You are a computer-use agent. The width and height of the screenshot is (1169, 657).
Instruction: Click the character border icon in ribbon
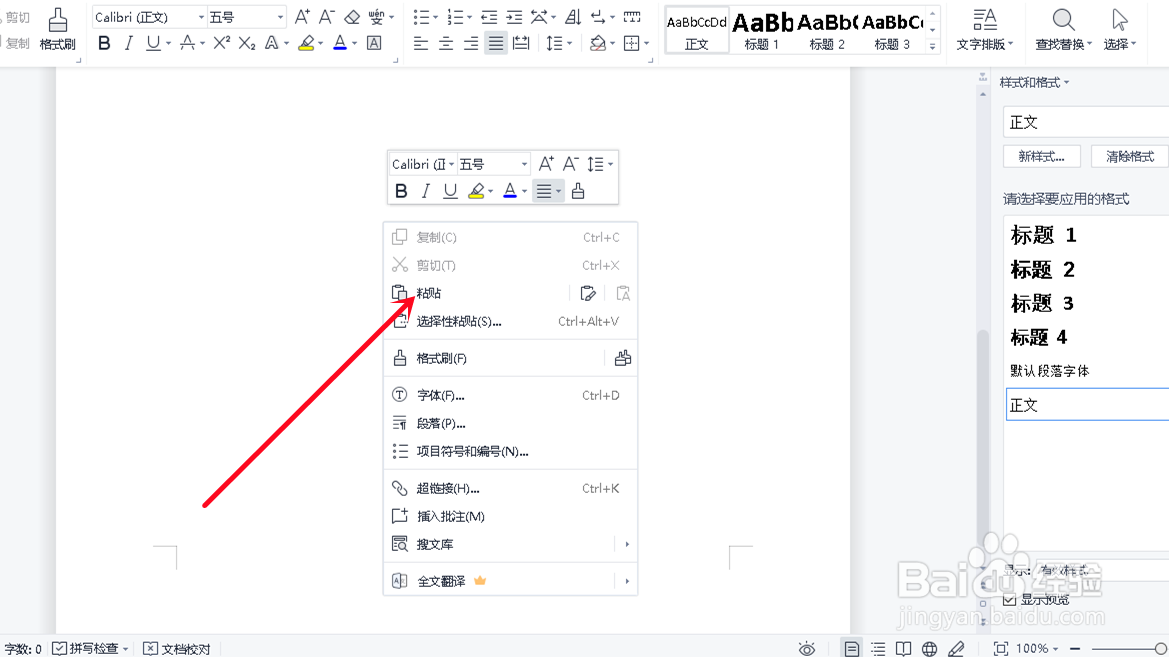pyautogui.click(x=374, y=43)
